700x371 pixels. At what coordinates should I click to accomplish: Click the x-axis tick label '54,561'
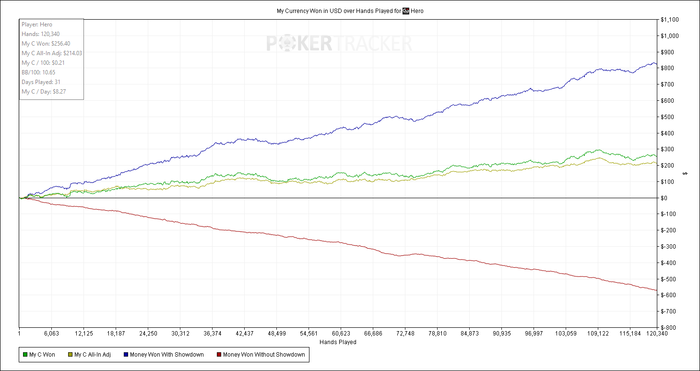[x=308, y=333]
